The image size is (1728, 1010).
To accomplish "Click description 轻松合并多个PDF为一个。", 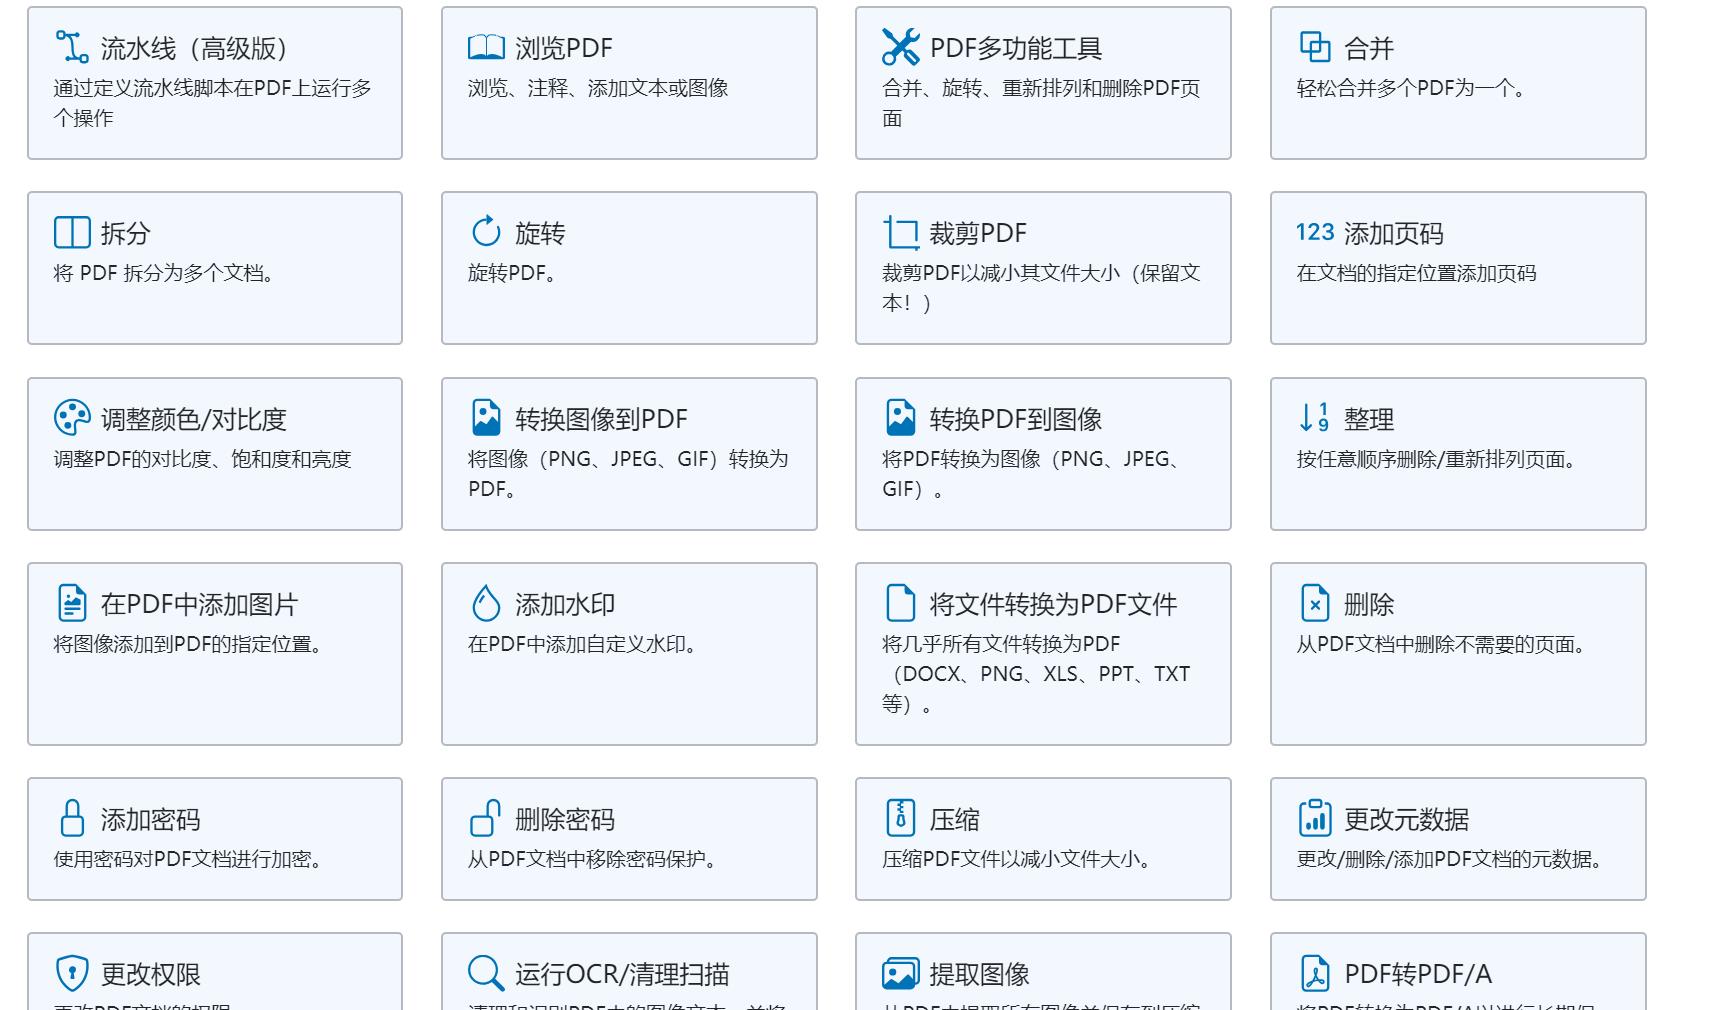I will pyautogui.click(x=1413, y=88).
